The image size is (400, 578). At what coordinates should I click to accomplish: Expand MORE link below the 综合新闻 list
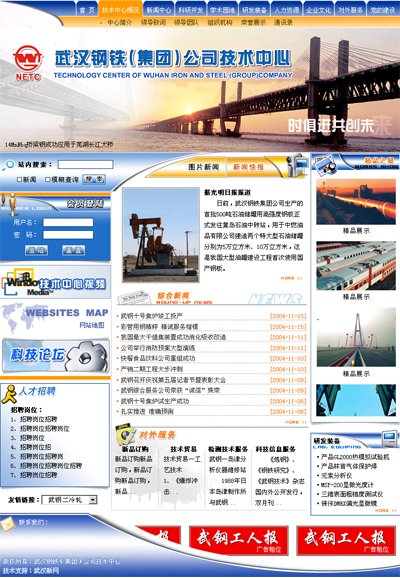tap(296, 422)
